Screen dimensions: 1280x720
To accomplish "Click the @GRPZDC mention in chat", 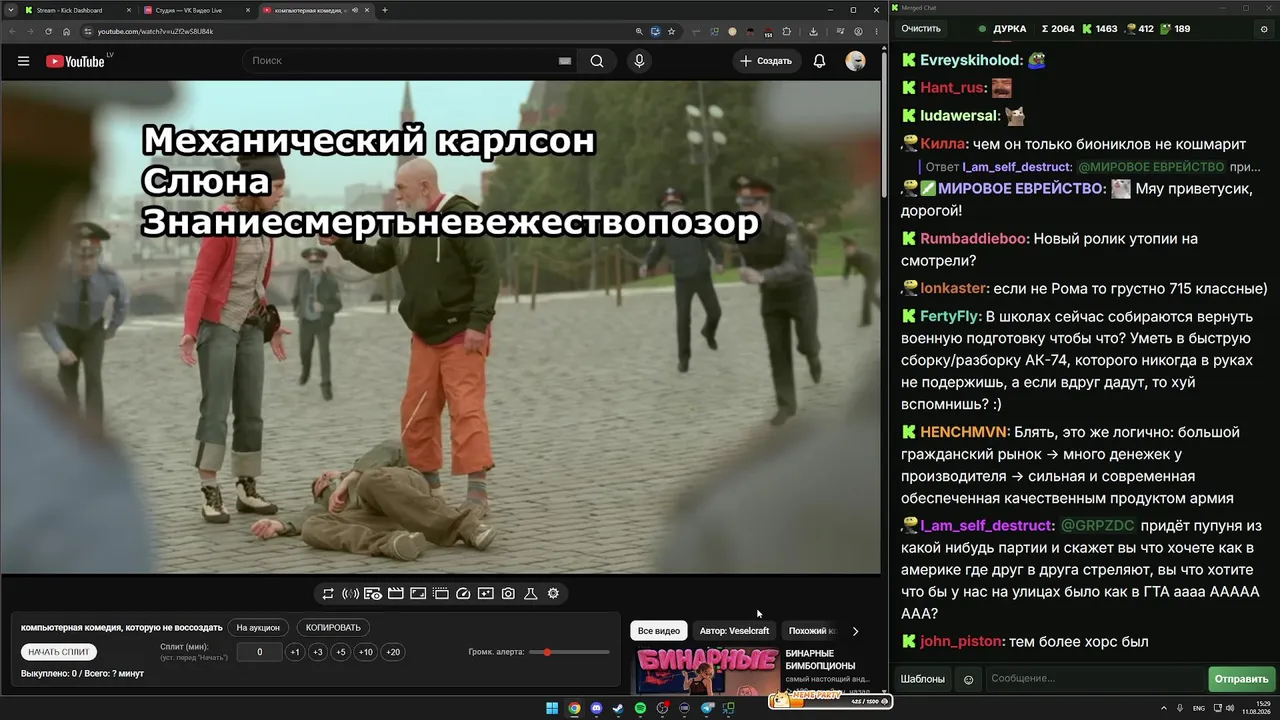I will pyautogui.click(x=1097, y=526).
